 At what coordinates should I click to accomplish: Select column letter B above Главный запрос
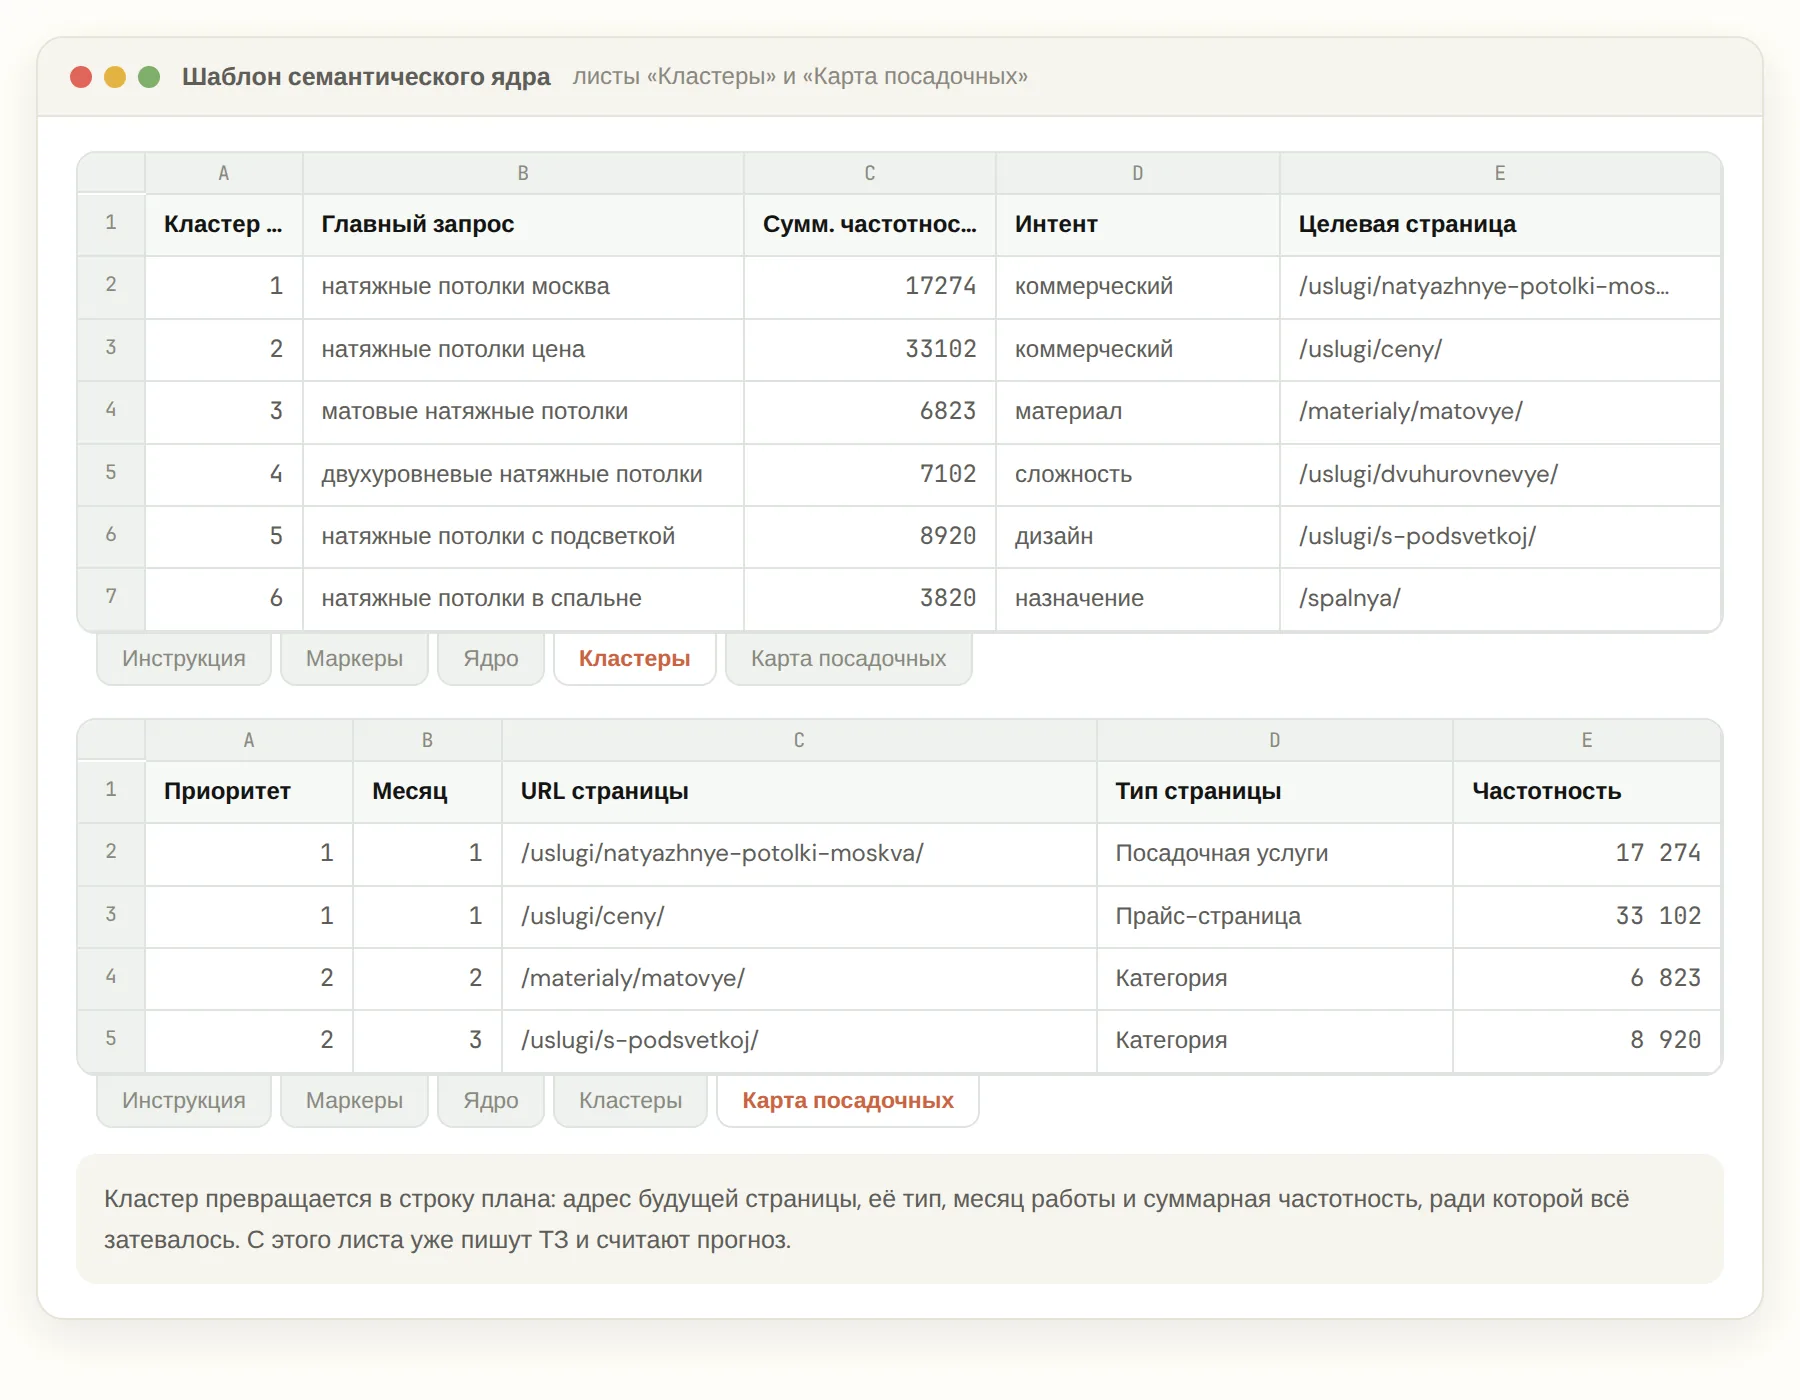click(x=523, y=173)
